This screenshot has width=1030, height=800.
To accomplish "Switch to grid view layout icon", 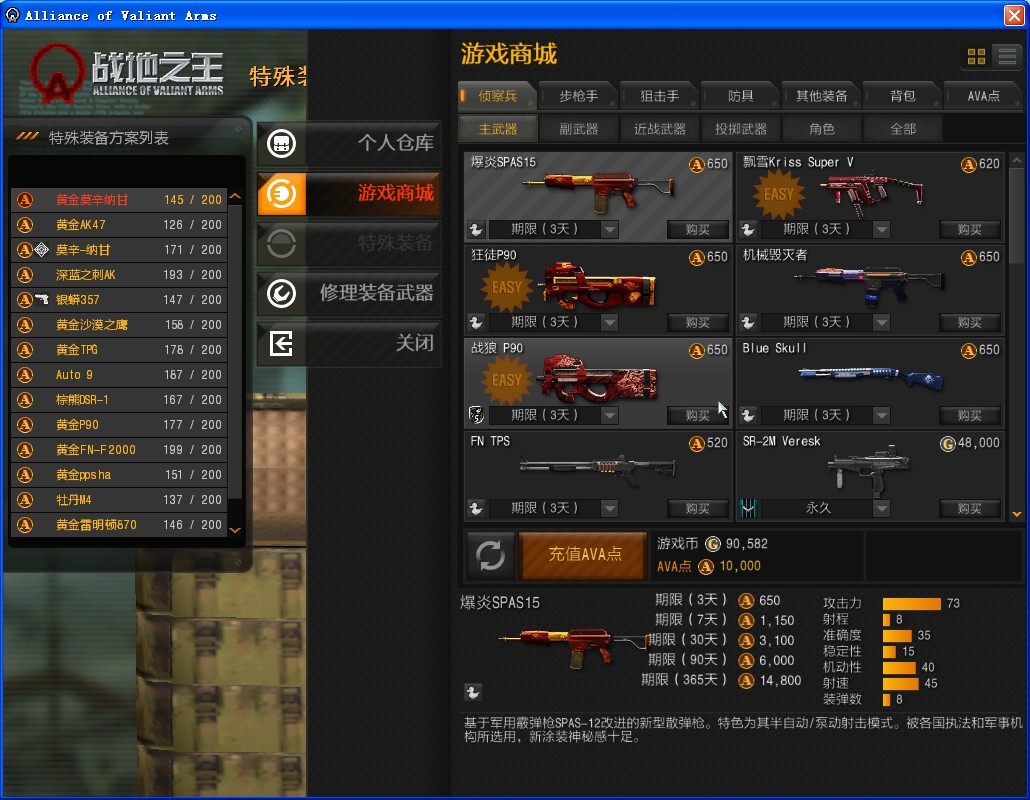I will point(976,56).
